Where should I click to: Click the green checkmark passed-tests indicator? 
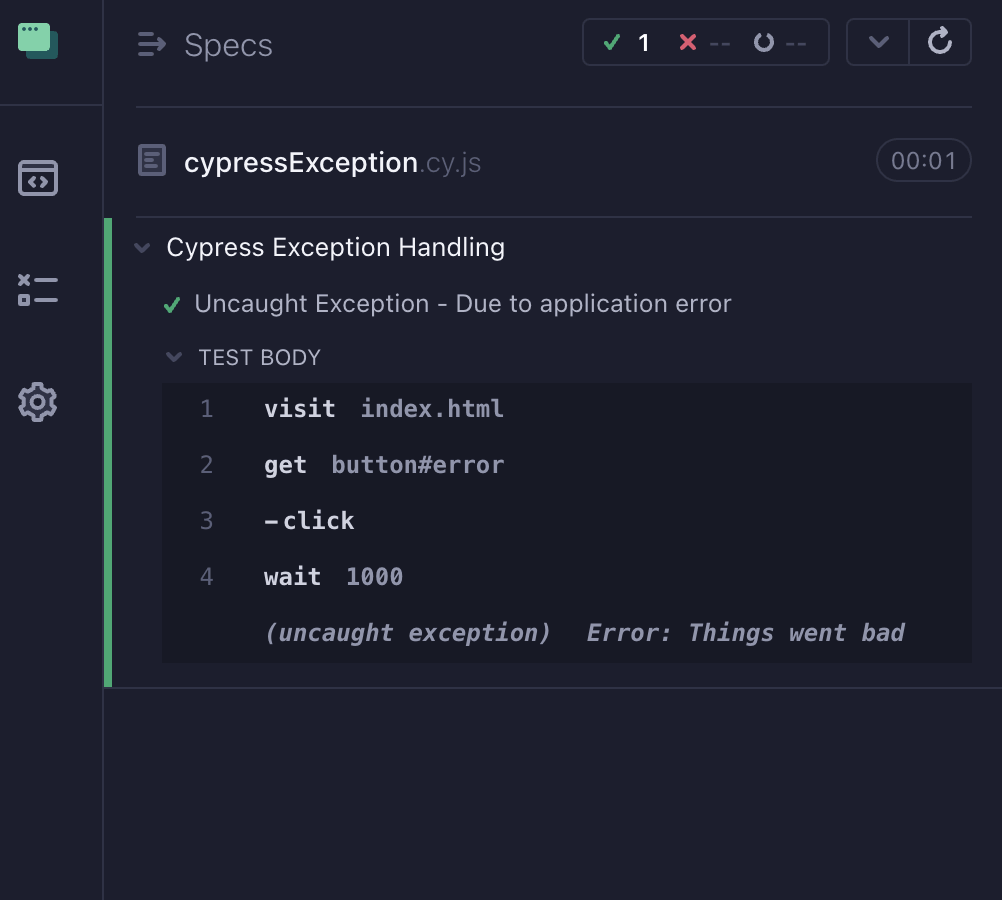click(612, 43)
